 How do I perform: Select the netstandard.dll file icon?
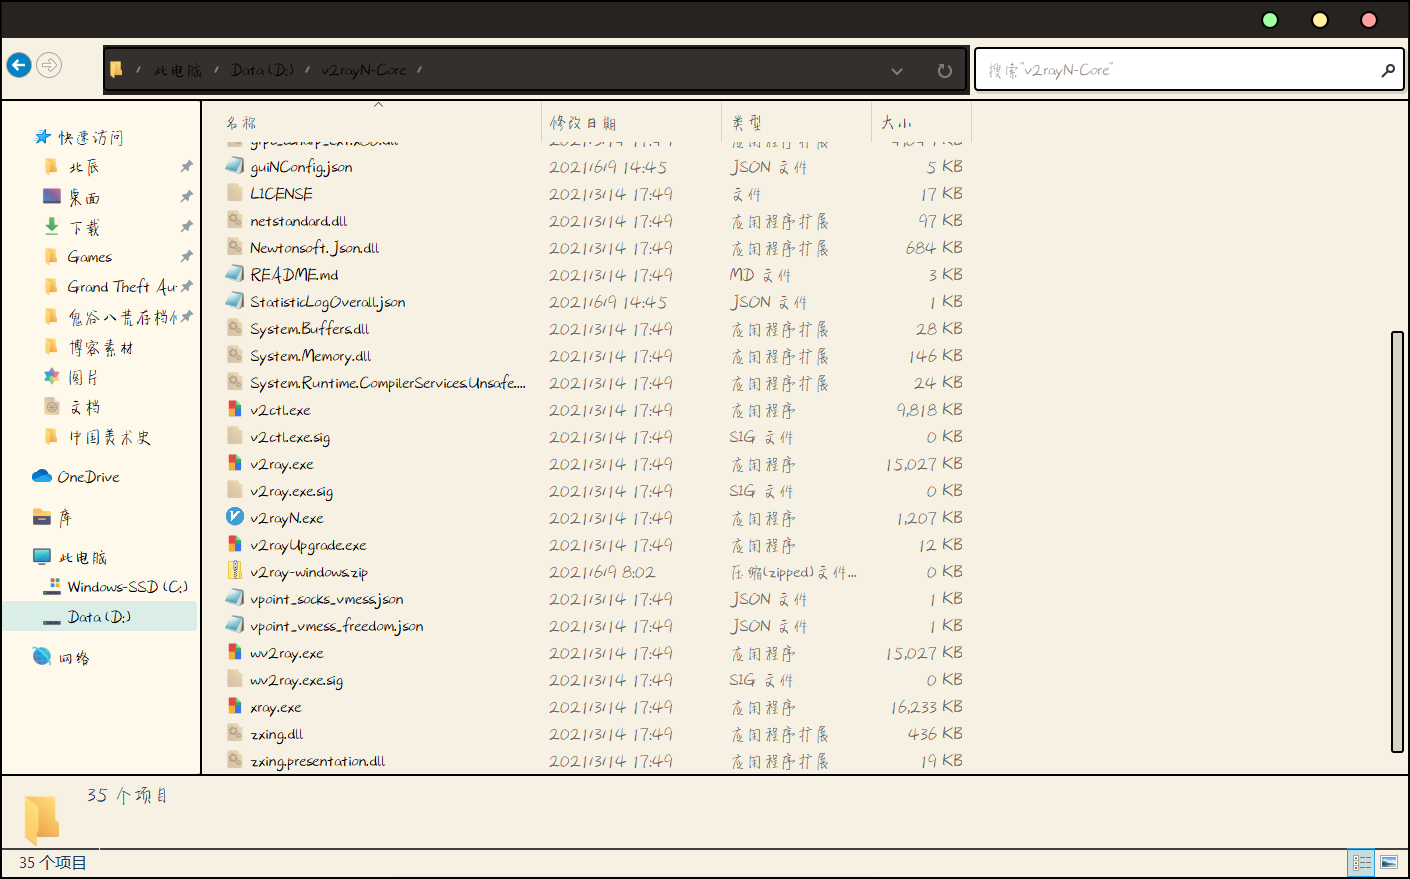coord(235,220)
